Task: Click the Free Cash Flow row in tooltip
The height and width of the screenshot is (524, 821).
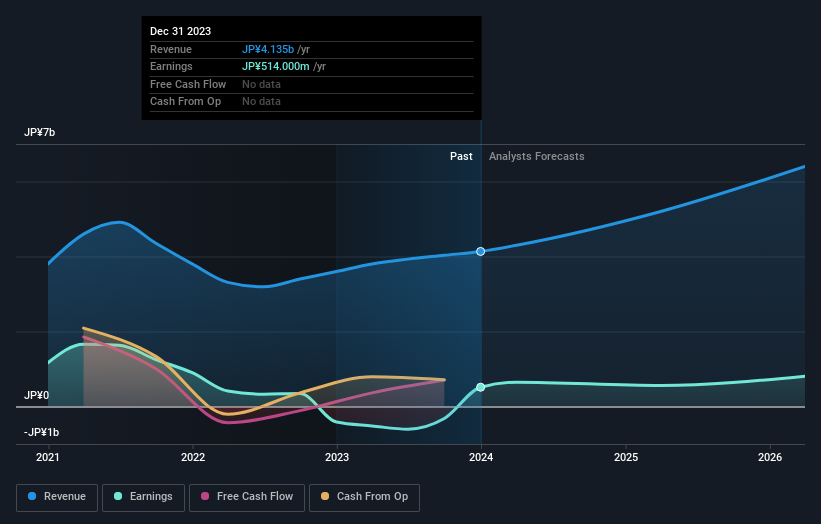Action: (312, 84)
